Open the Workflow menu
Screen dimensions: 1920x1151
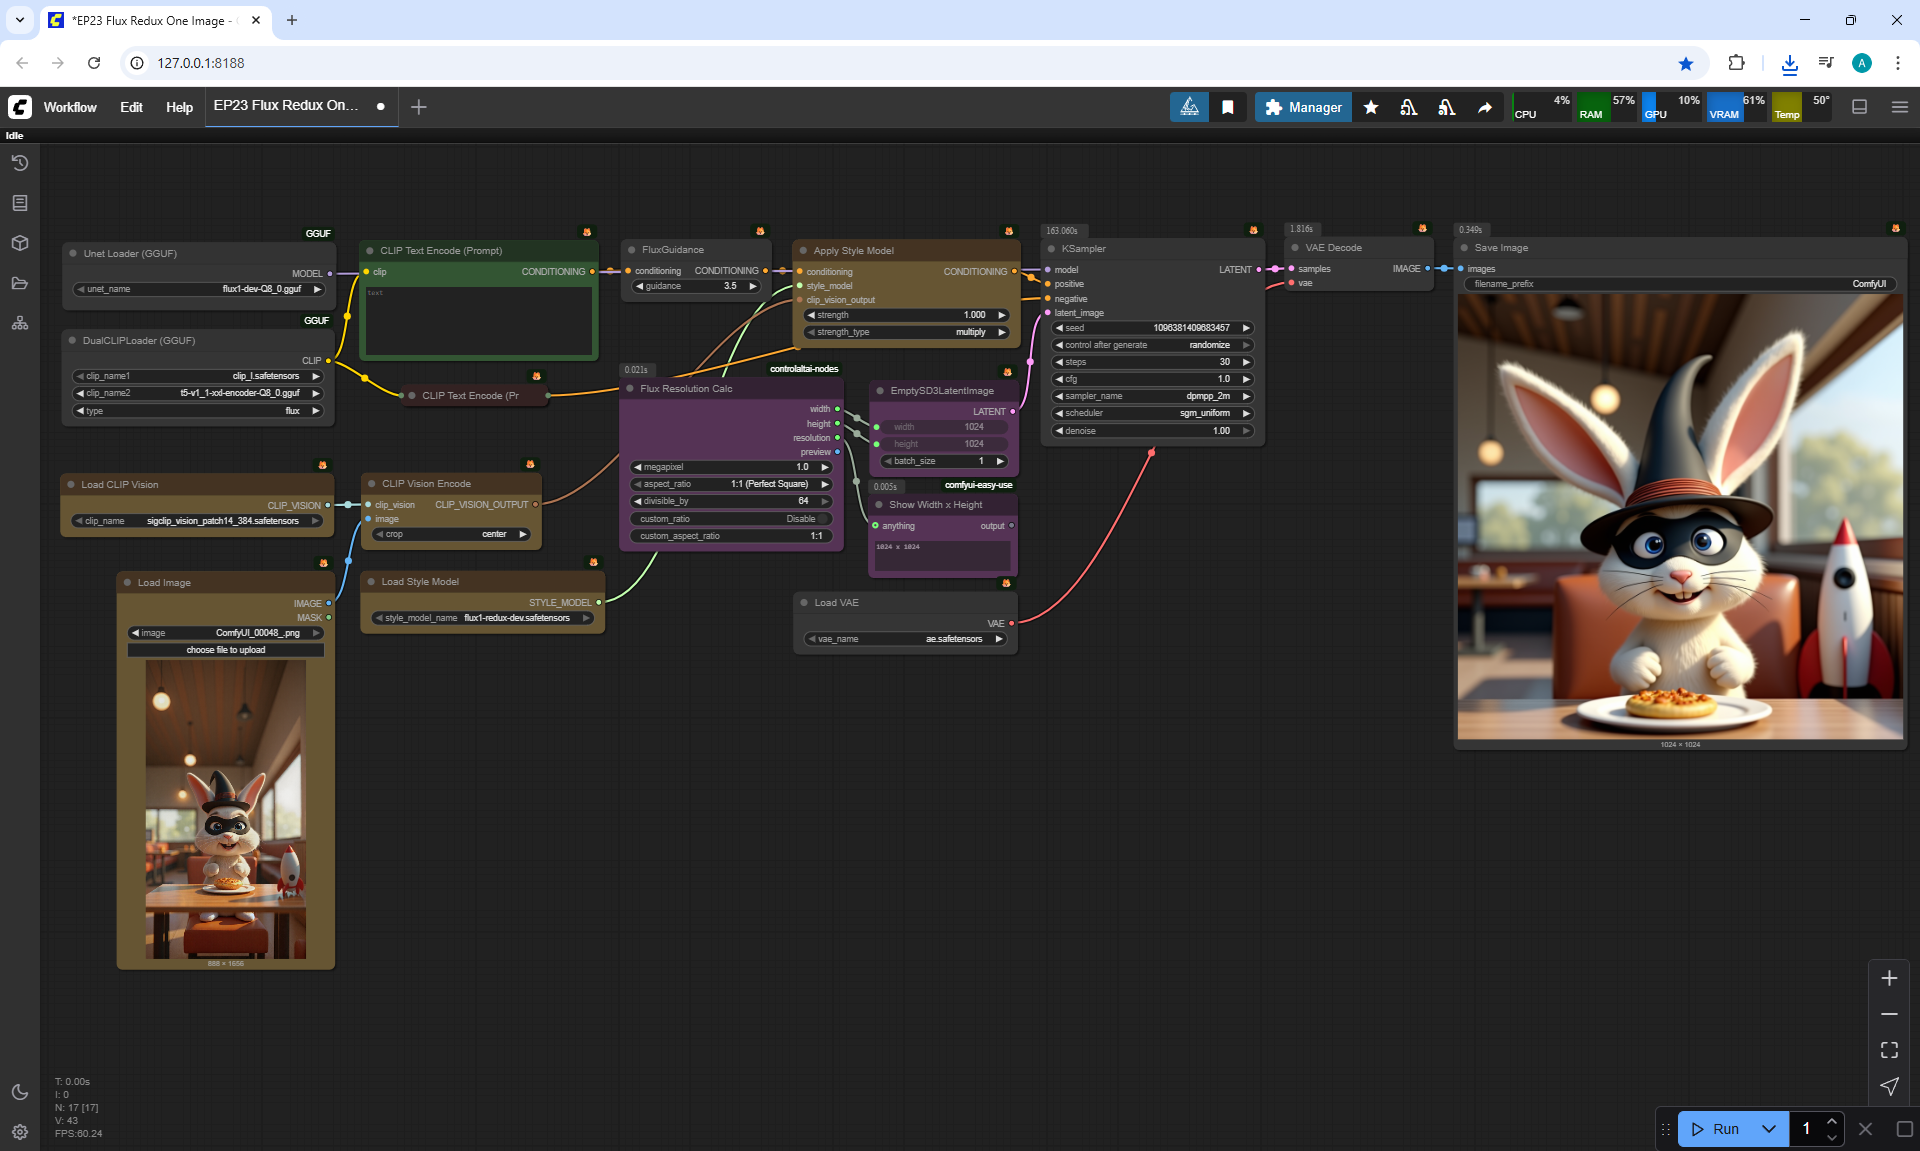[70, 107]
